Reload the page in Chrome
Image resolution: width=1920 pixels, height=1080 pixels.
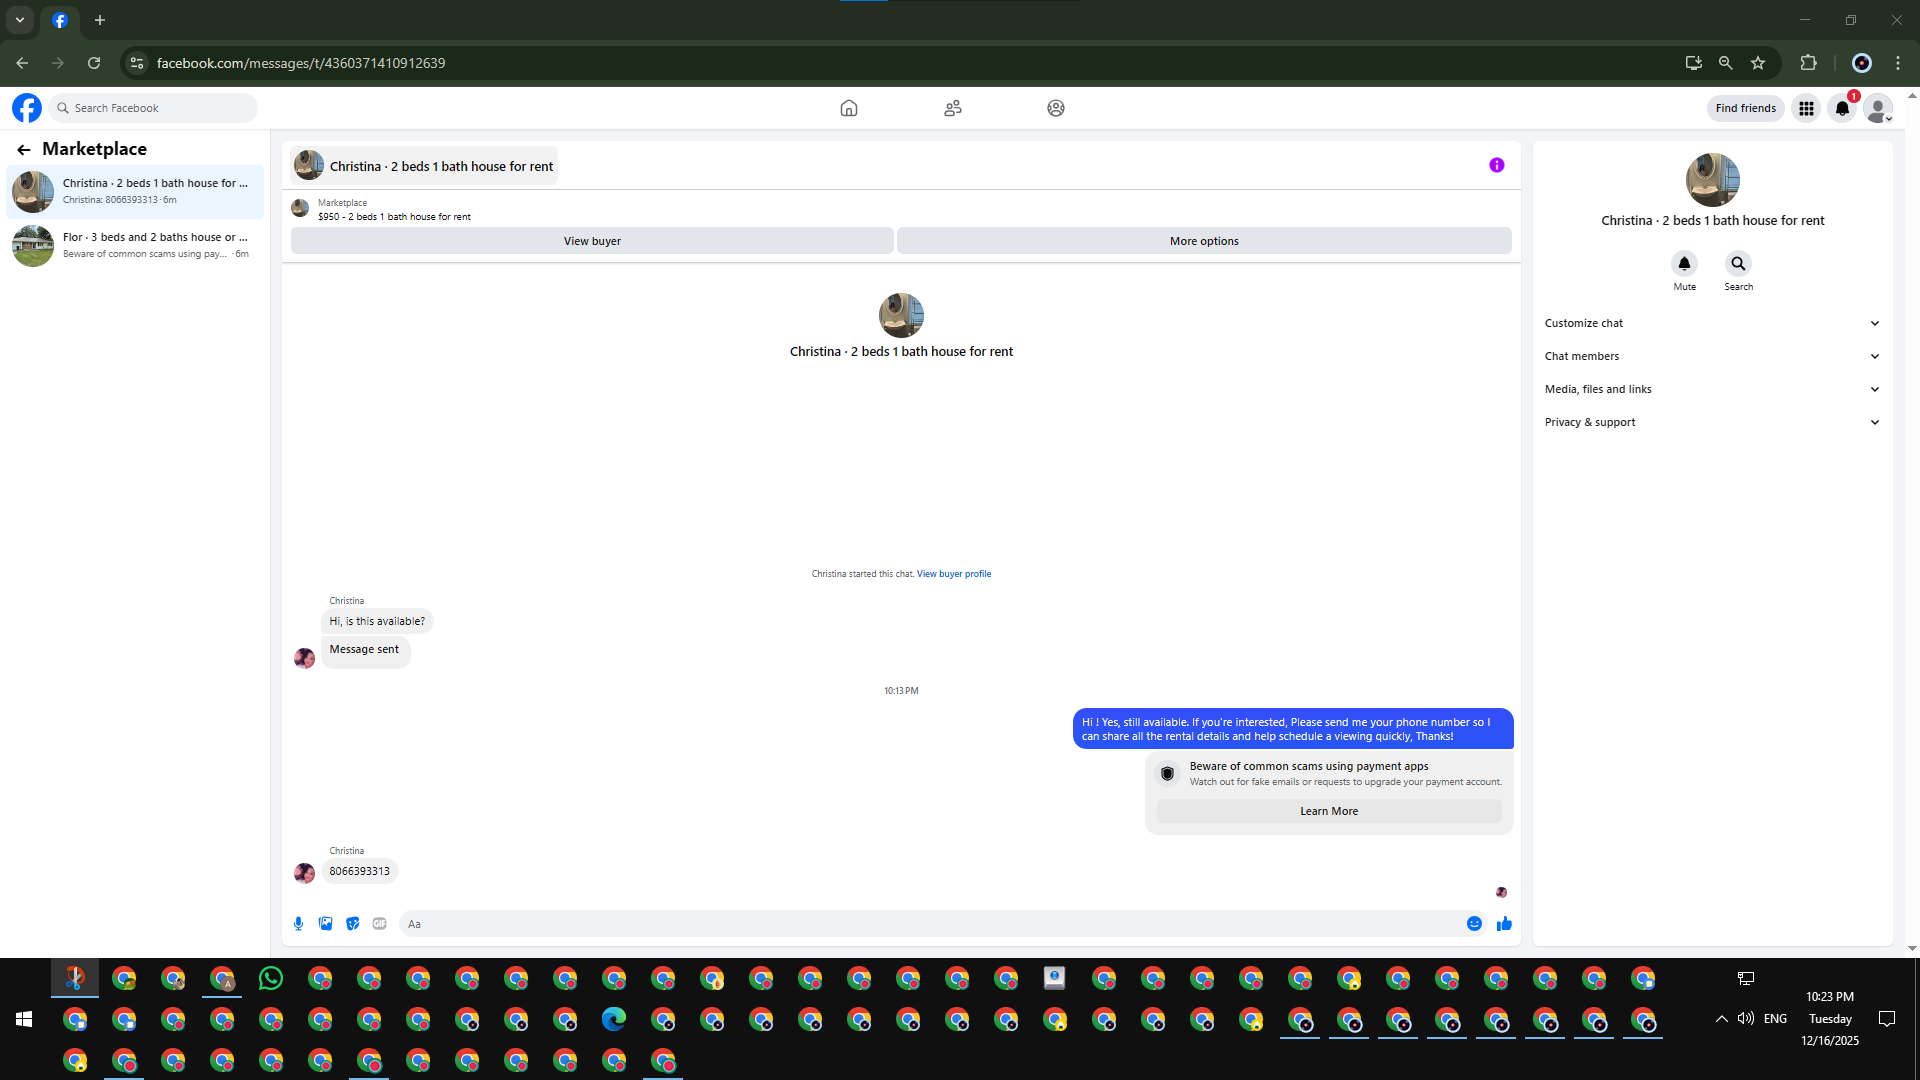[x=94, y=63]
